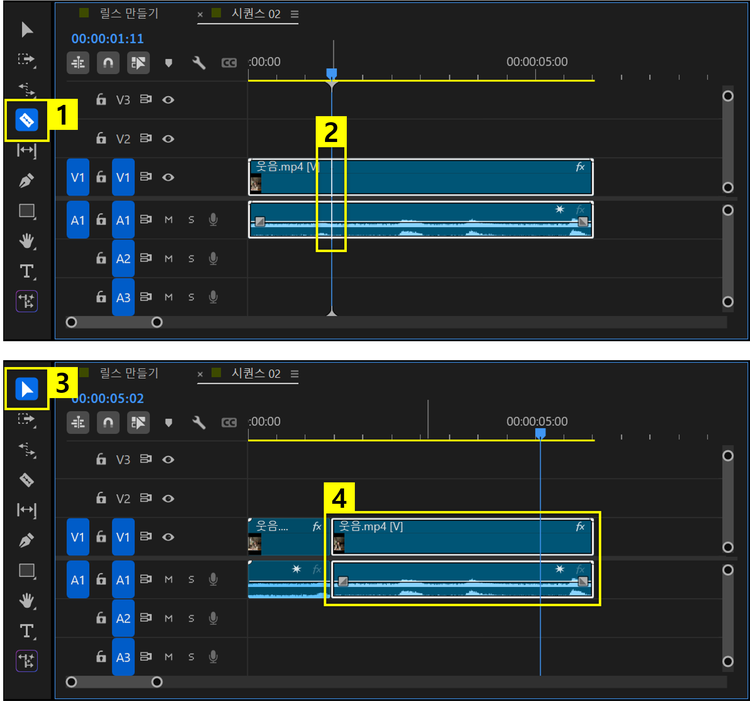Open 시퀀스 02 panel menu in top panel

295,14
